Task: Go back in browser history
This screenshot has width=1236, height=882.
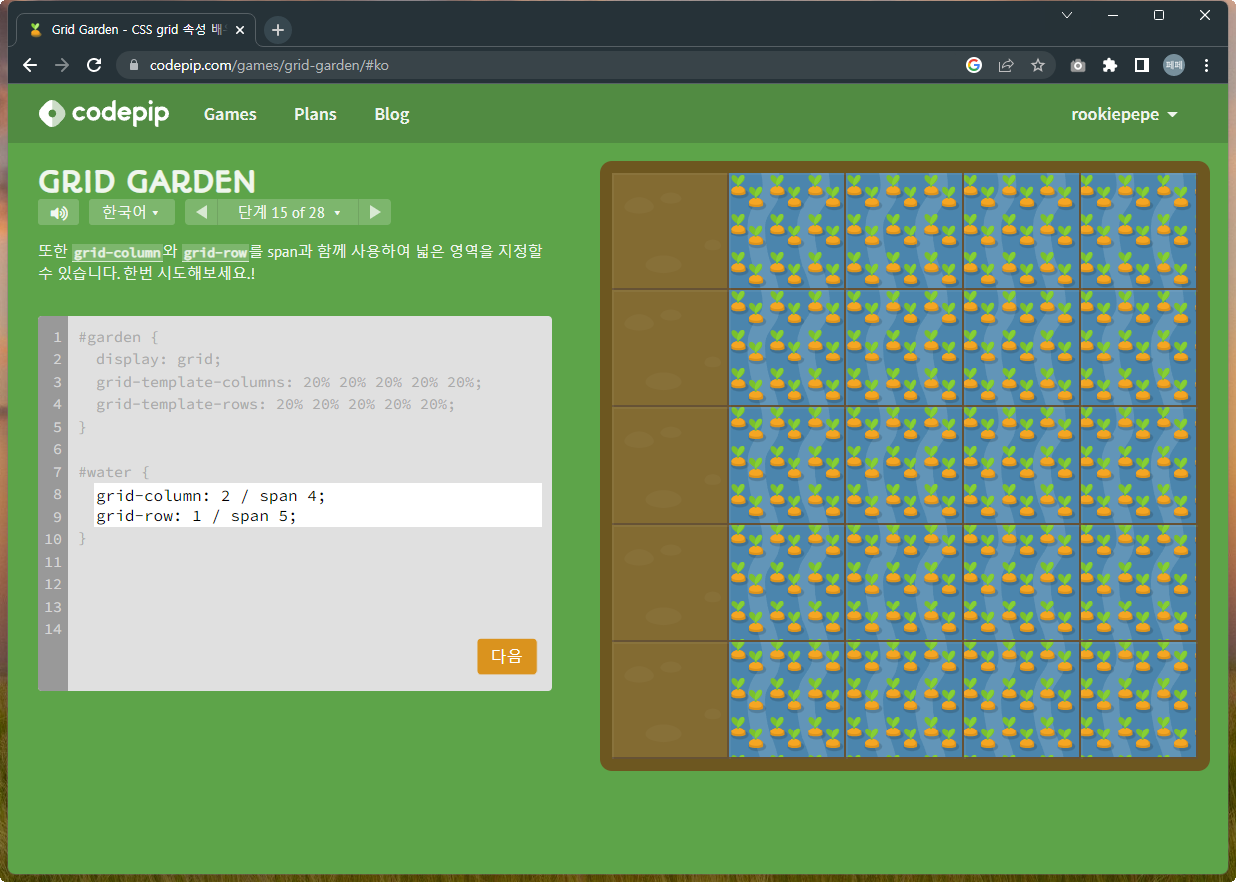Action: tap(30, 65)
